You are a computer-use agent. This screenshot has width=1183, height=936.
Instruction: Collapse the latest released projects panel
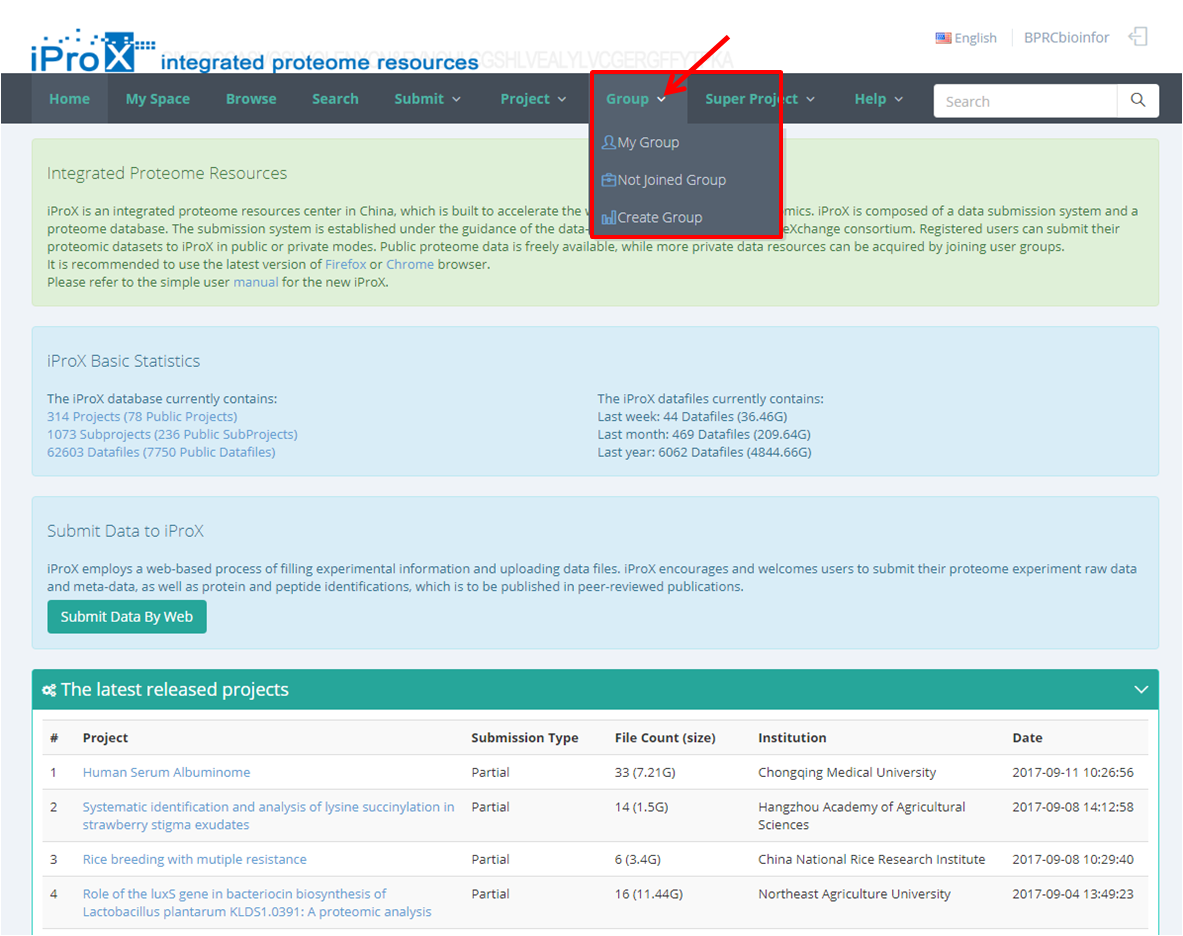click(1141, 689)
